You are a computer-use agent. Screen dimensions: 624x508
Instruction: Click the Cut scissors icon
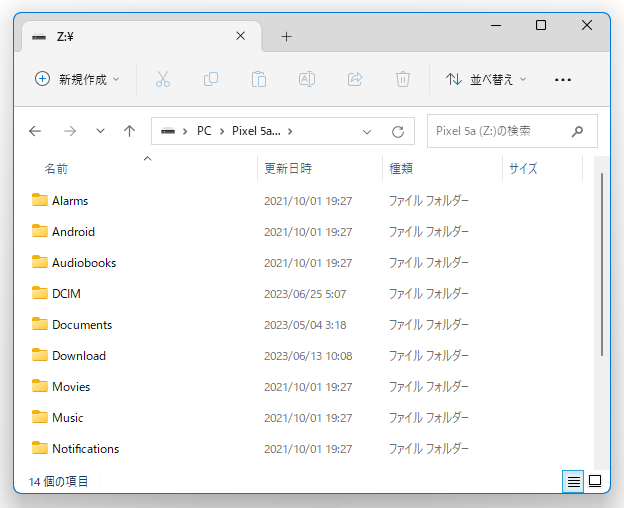coord(163,79)
